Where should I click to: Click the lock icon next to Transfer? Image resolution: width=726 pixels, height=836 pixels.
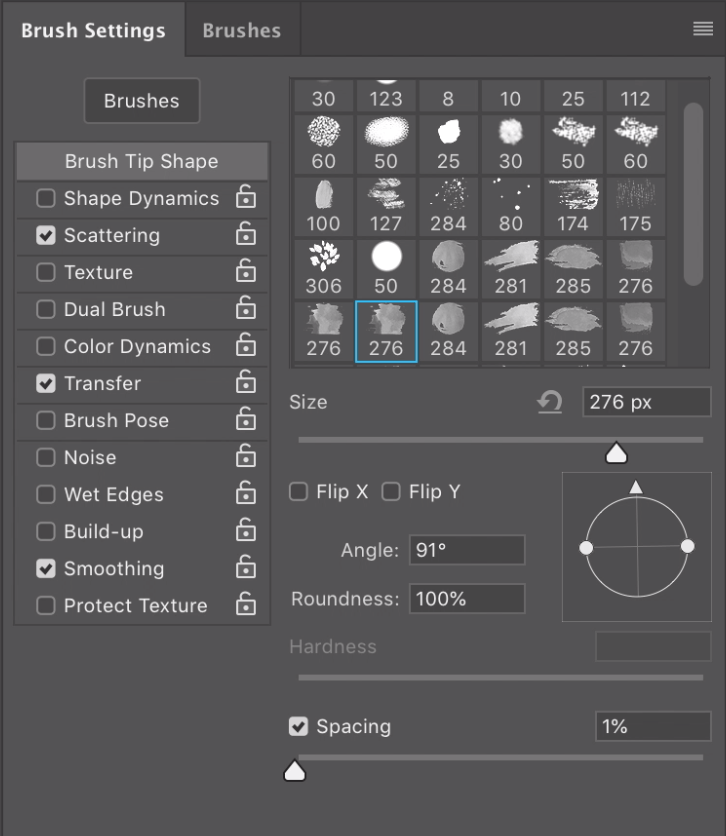[245, 383]
